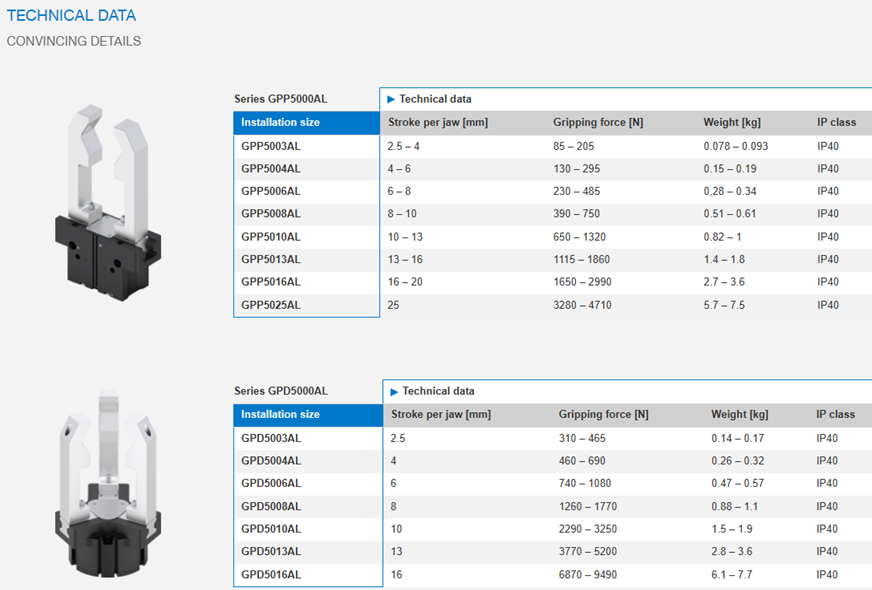The width and height of the screenshot is (872, 590).
Task: Select installation size GPD5003AL
Action: [271, 438]
